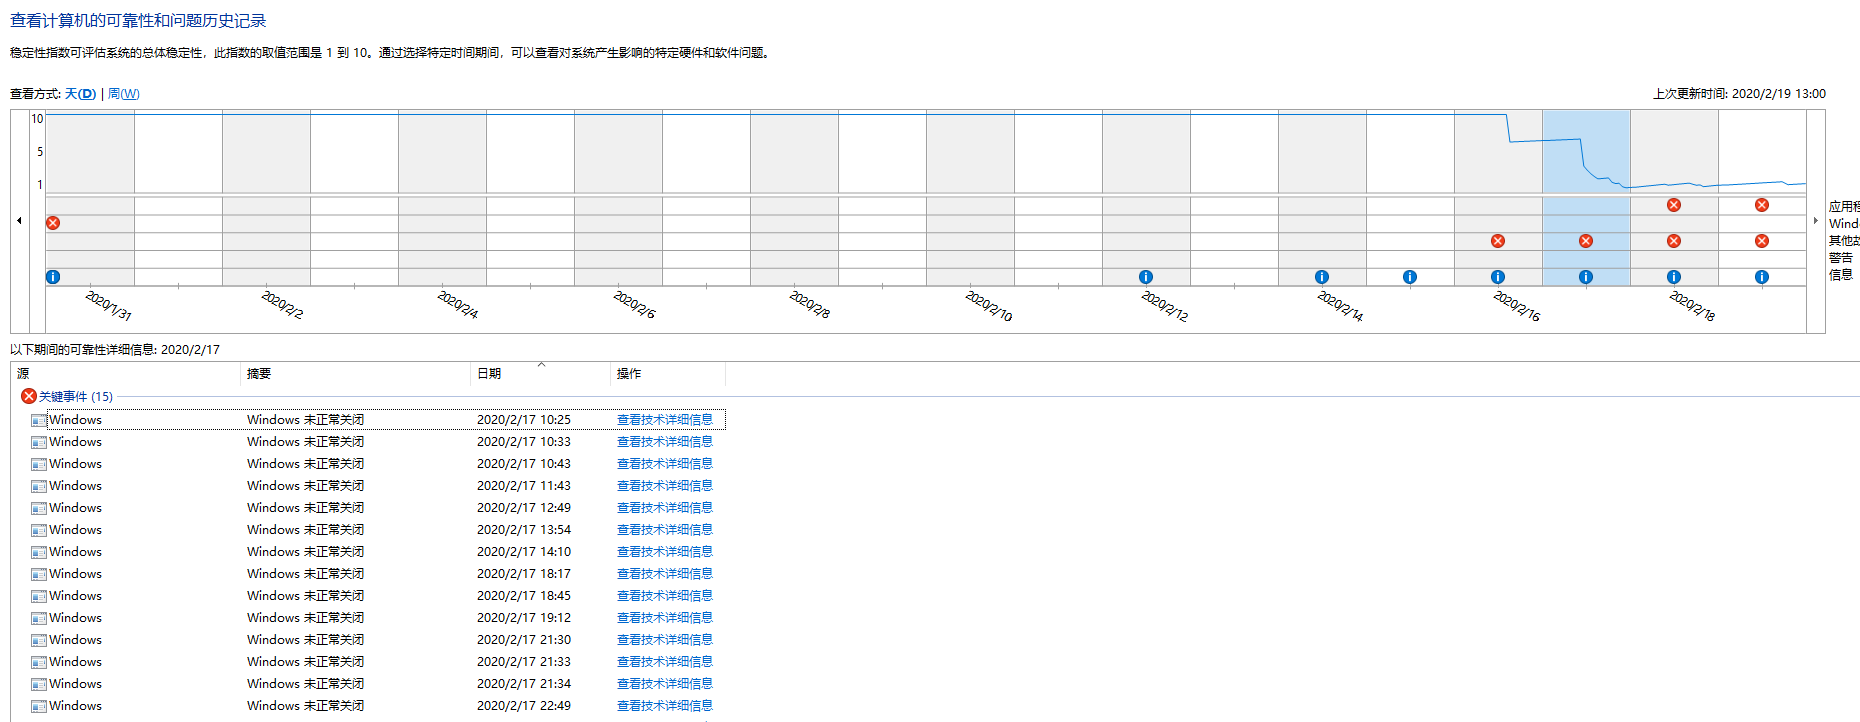Screen dimensions: 1860x722
Task: Click the Windows source icon for 22:49 event
Action: 39,706
